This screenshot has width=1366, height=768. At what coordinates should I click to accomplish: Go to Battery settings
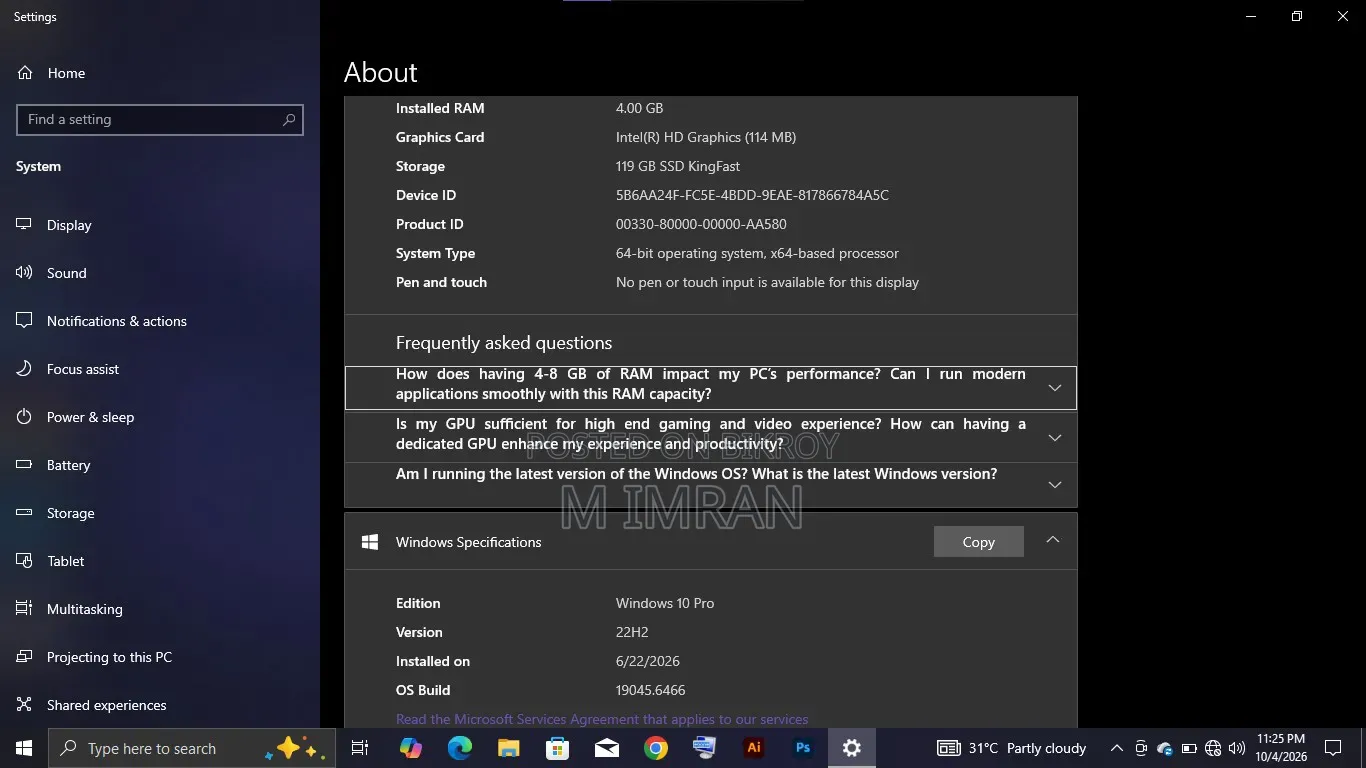tap(160, 465)
